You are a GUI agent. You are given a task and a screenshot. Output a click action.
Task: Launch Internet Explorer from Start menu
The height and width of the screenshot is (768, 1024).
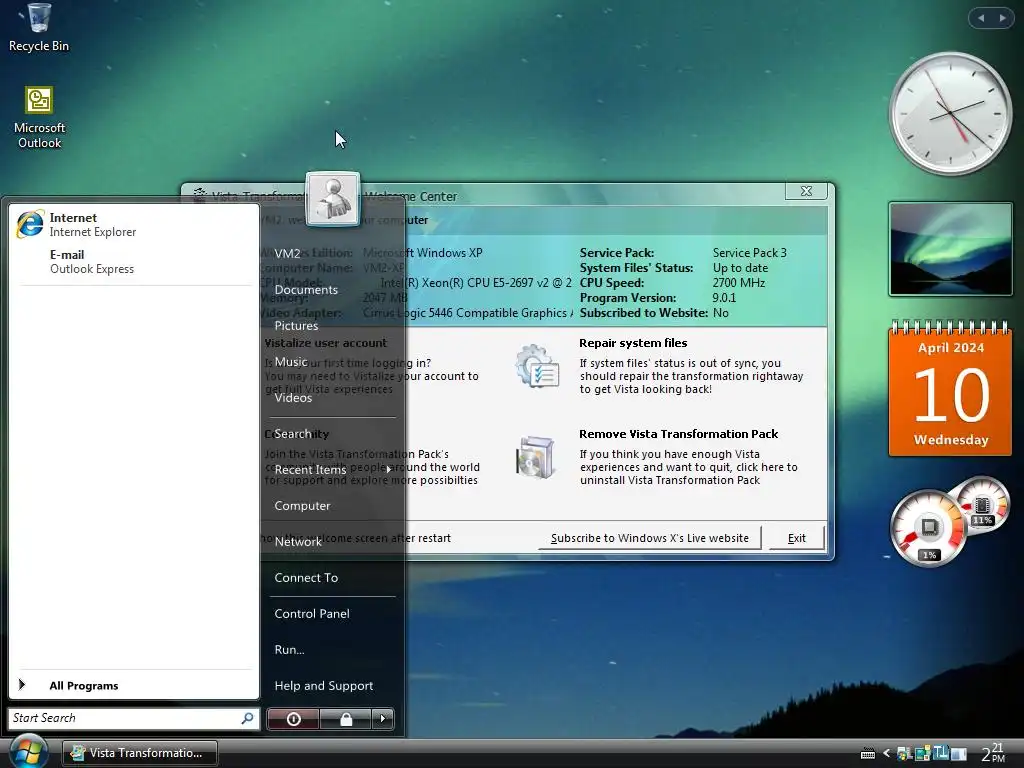tap(134, 225)
